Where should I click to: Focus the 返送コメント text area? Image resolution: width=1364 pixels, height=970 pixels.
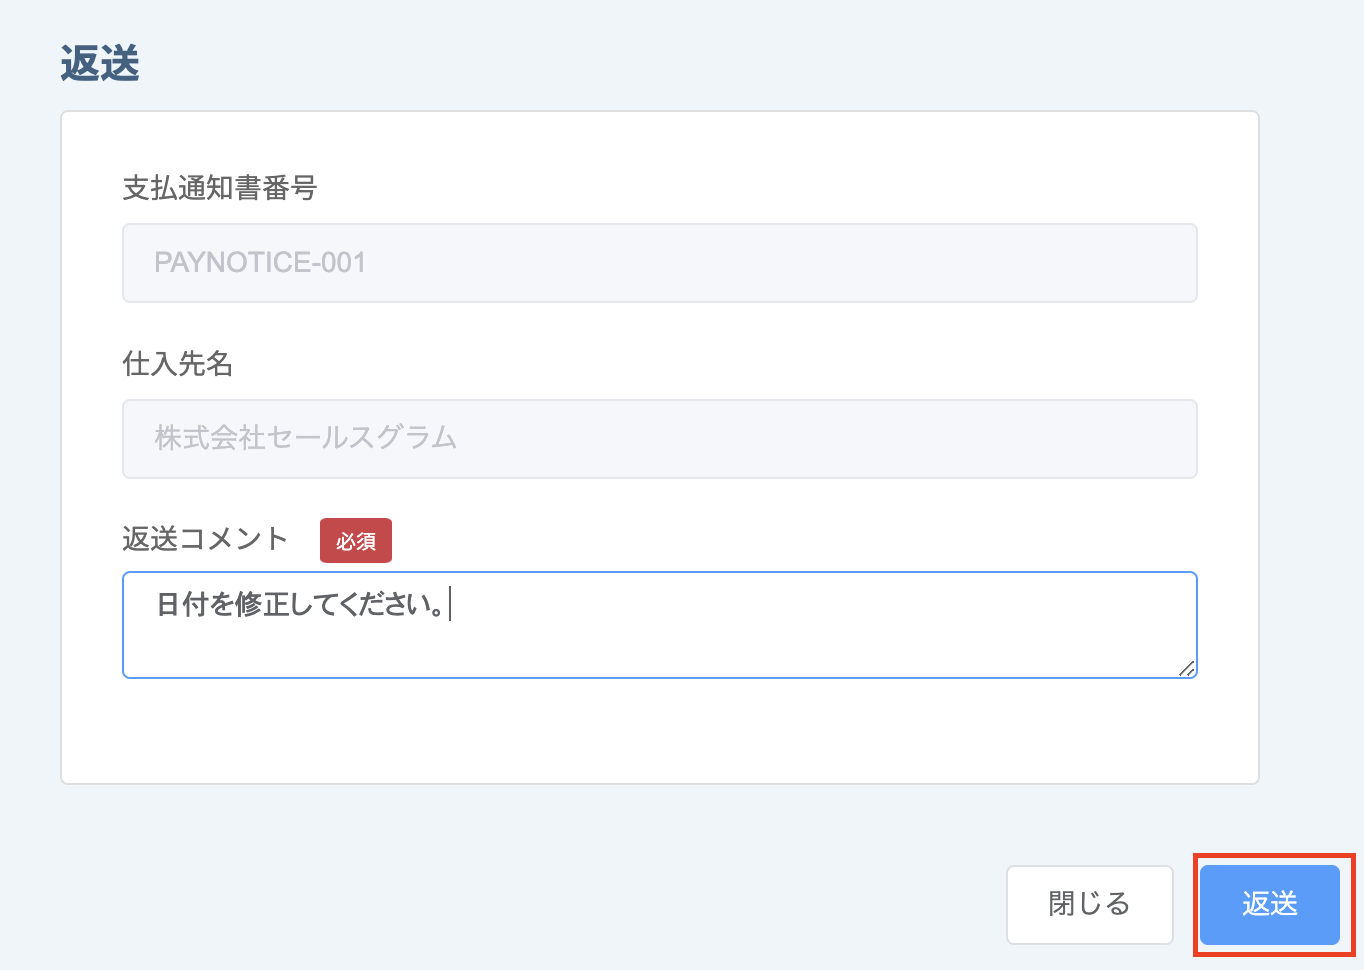659,625
